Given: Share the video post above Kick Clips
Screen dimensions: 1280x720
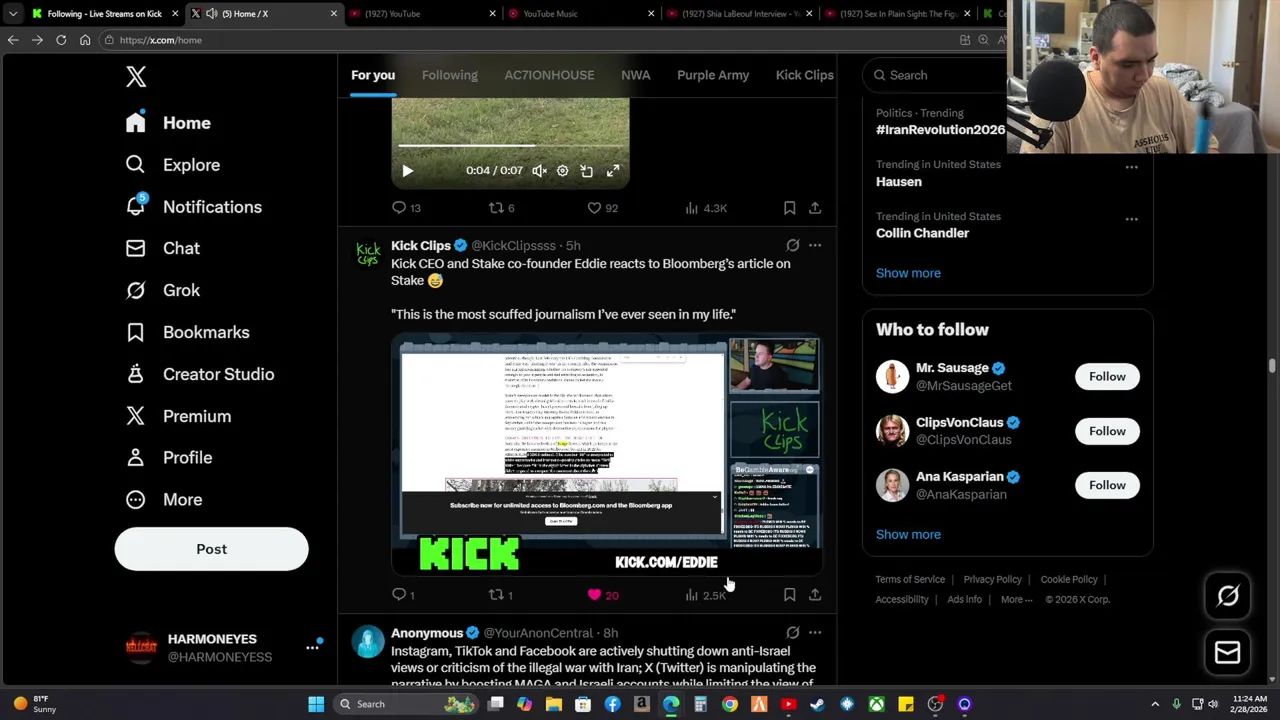Looking at the screenshot, I should pyautogui.click(x=815, y=208).
